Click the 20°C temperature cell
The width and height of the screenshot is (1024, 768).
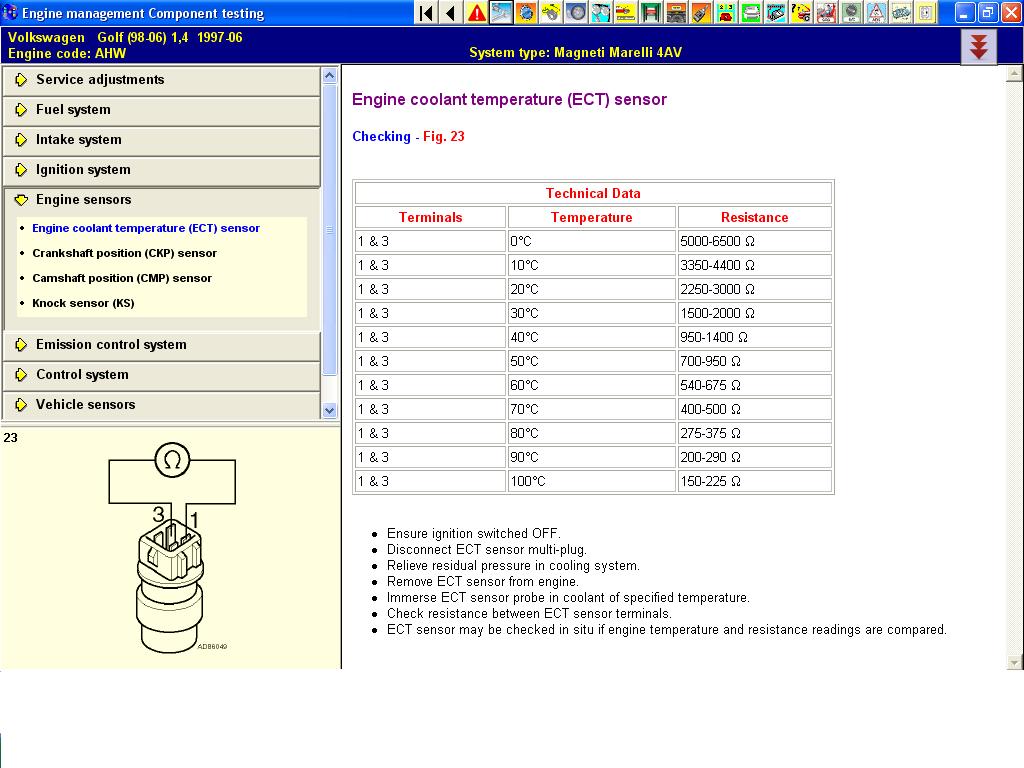[592, 289]
